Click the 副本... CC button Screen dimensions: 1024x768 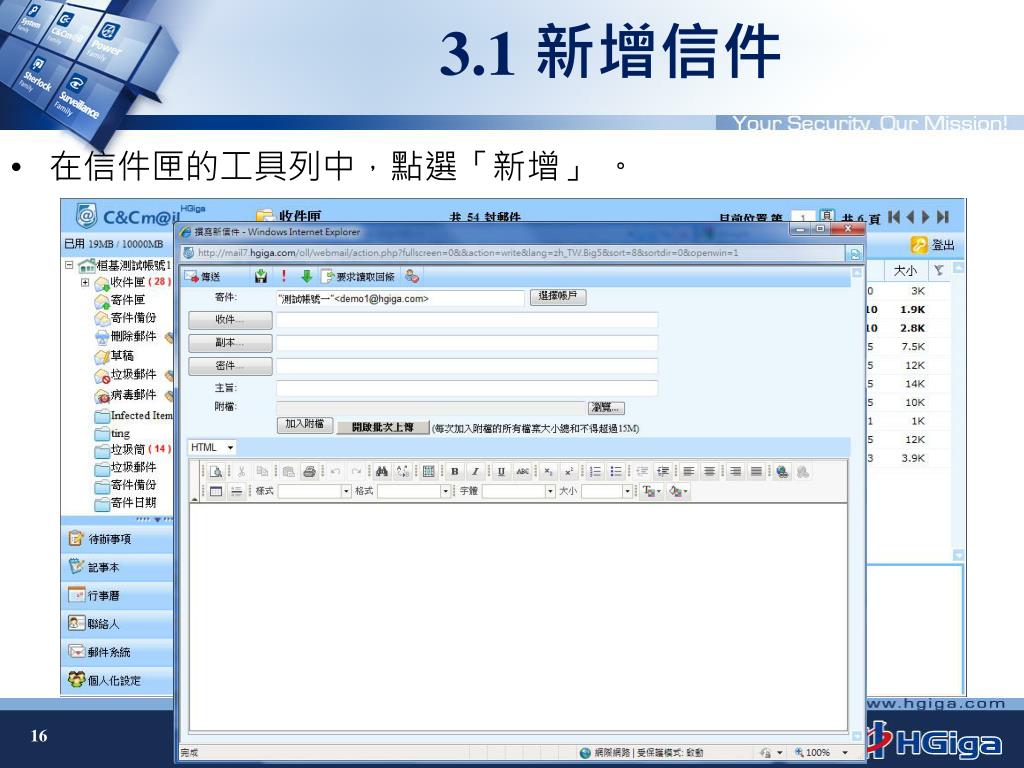click(230, 343)
